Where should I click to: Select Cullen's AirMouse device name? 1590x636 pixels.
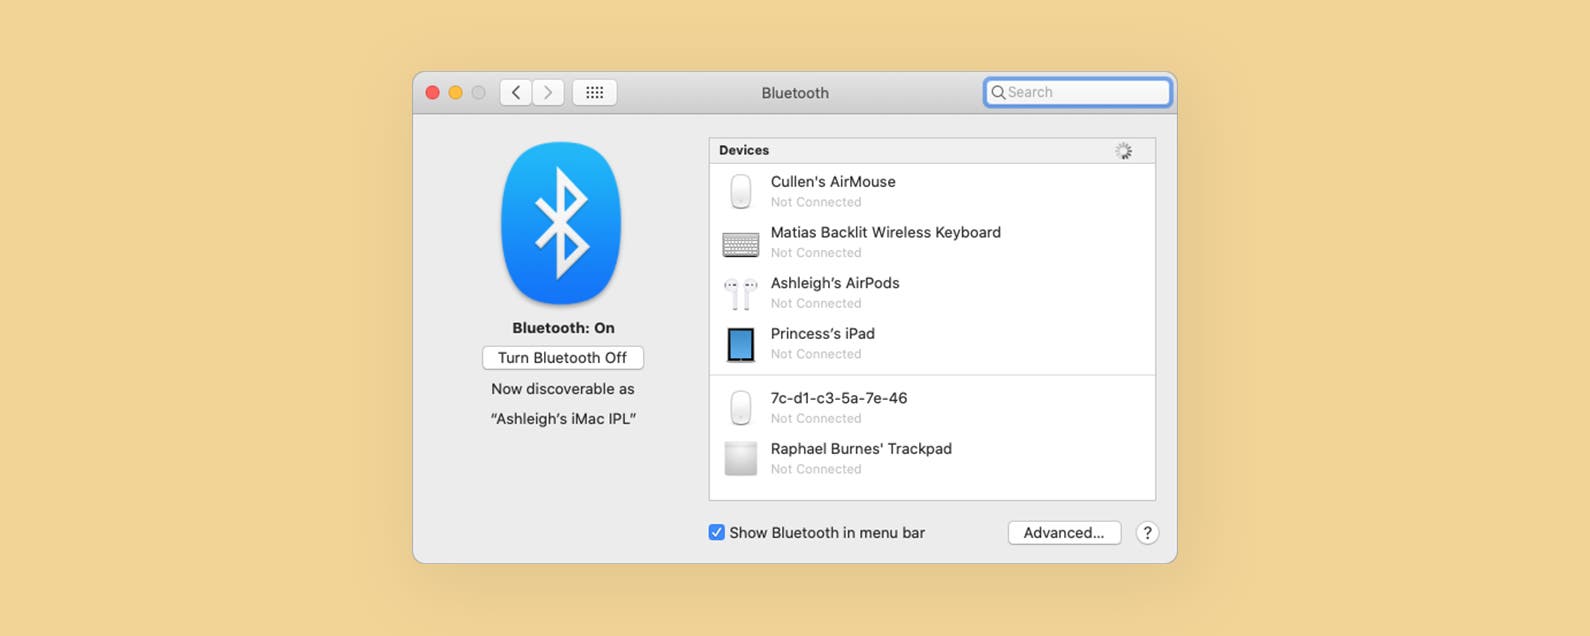pos(833,182)
